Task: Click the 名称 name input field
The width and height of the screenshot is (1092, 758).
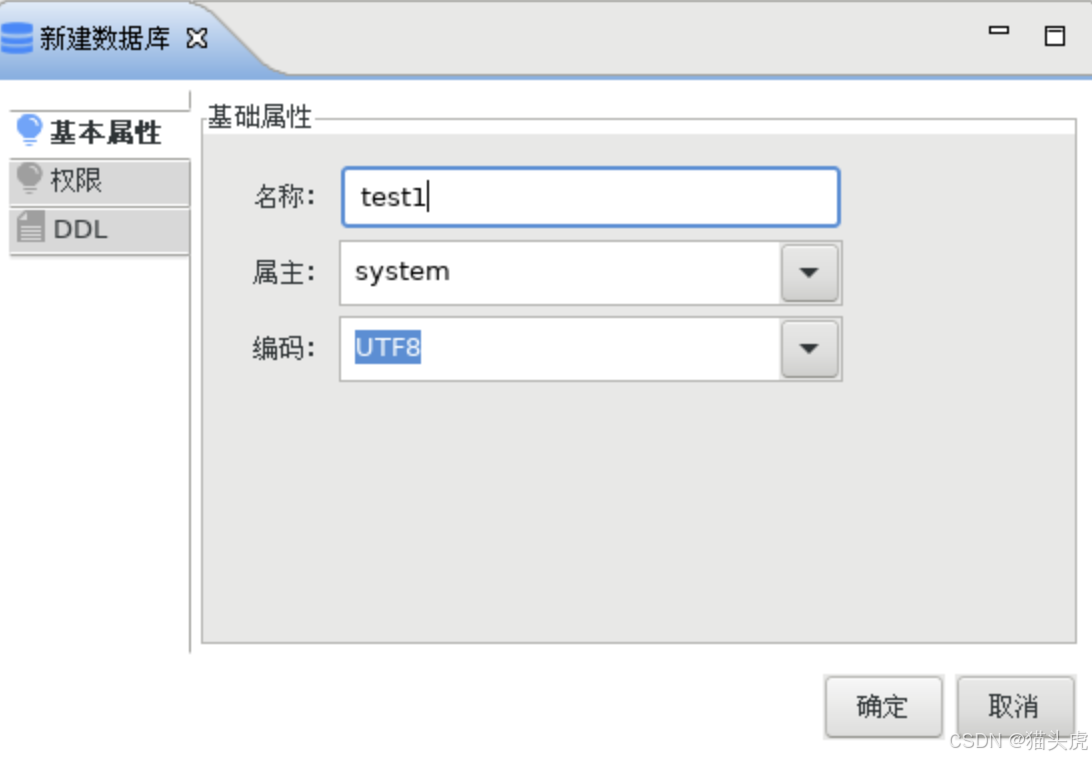Action: click(591, 196)
